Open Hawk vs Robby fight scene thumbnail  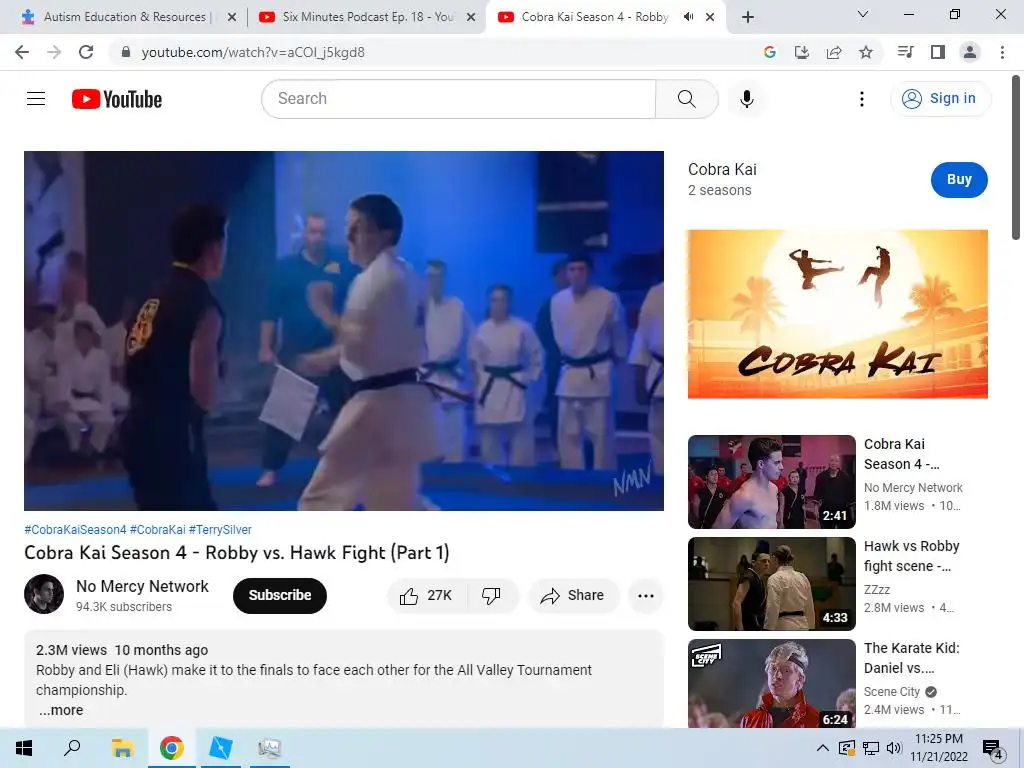(771, 583)
